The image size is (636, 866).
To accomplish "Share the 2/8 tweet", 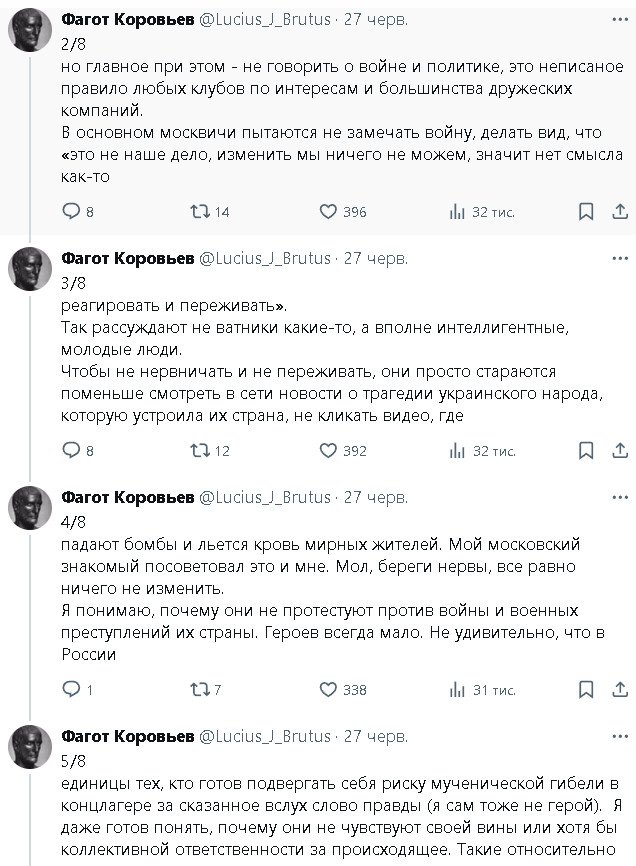I will [x=620, y=211].
